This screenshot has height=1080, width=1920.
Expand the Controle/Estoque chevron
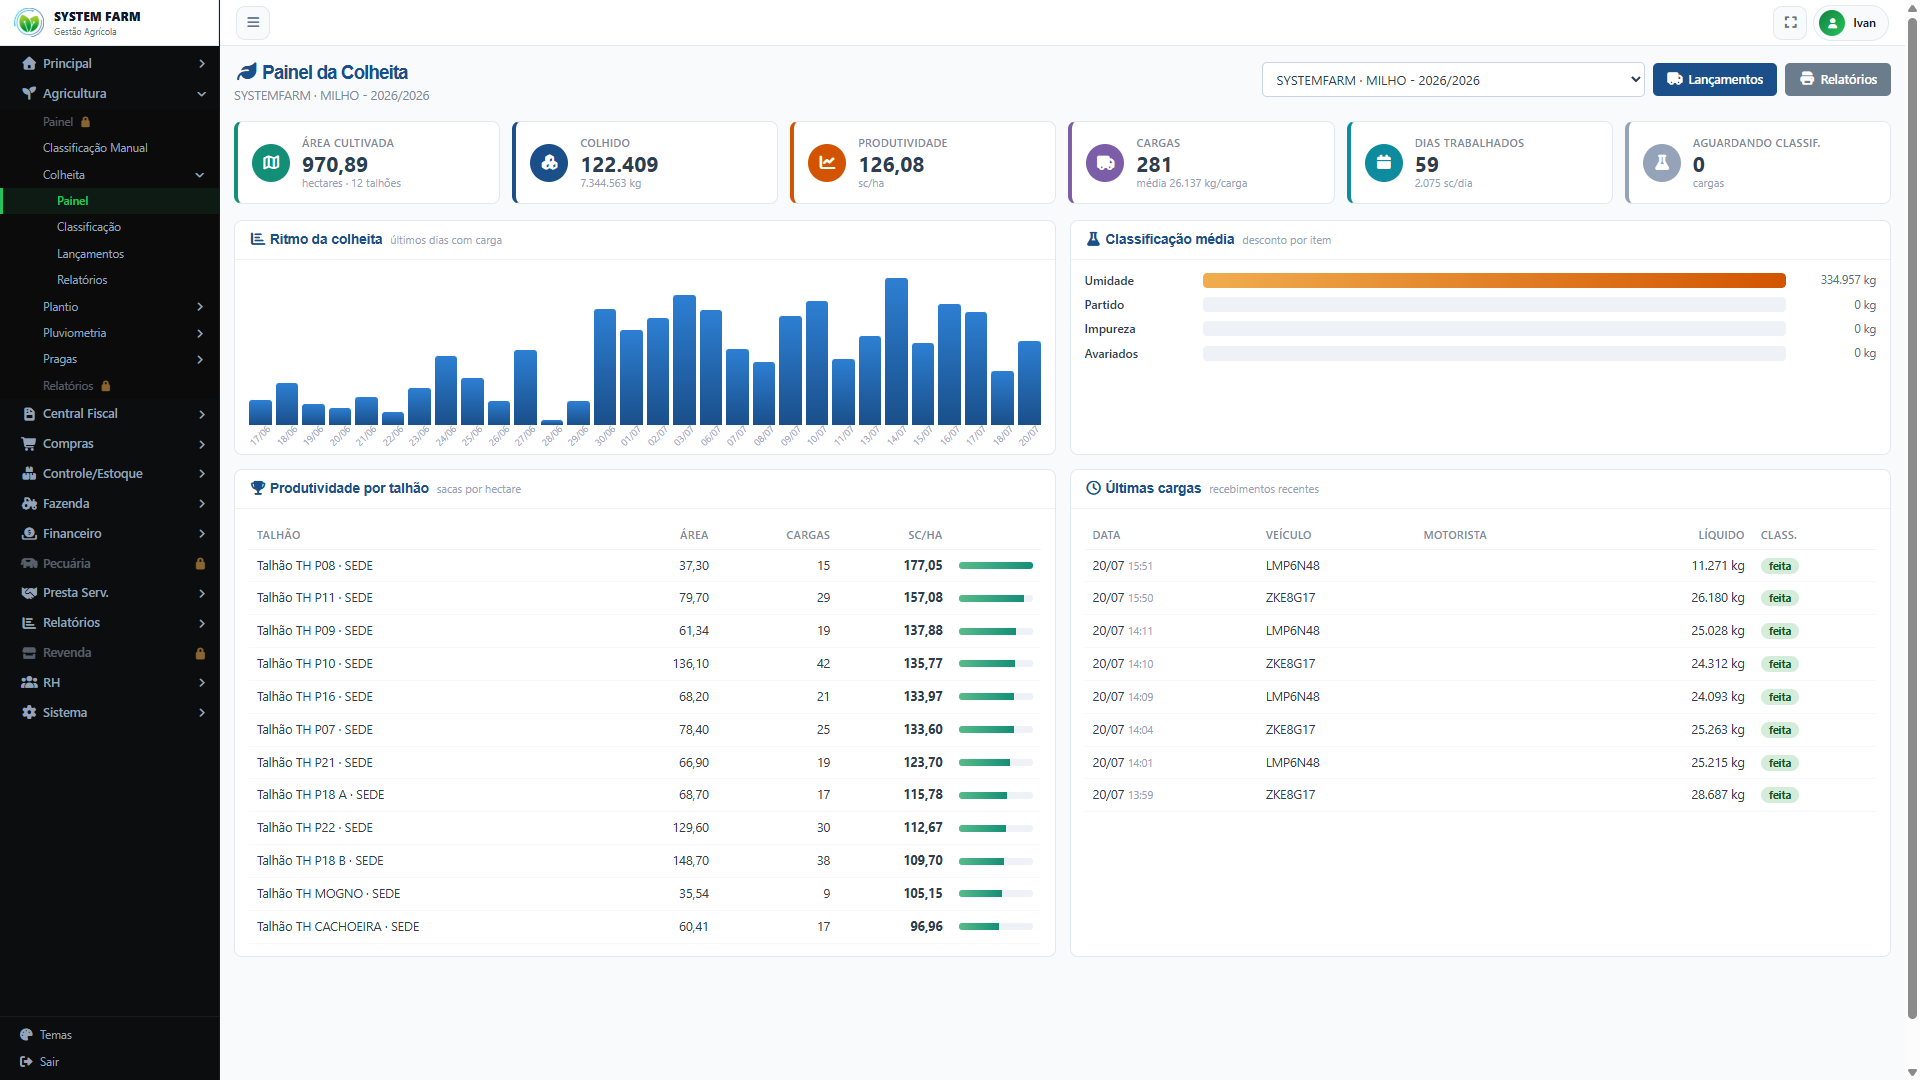202,474
